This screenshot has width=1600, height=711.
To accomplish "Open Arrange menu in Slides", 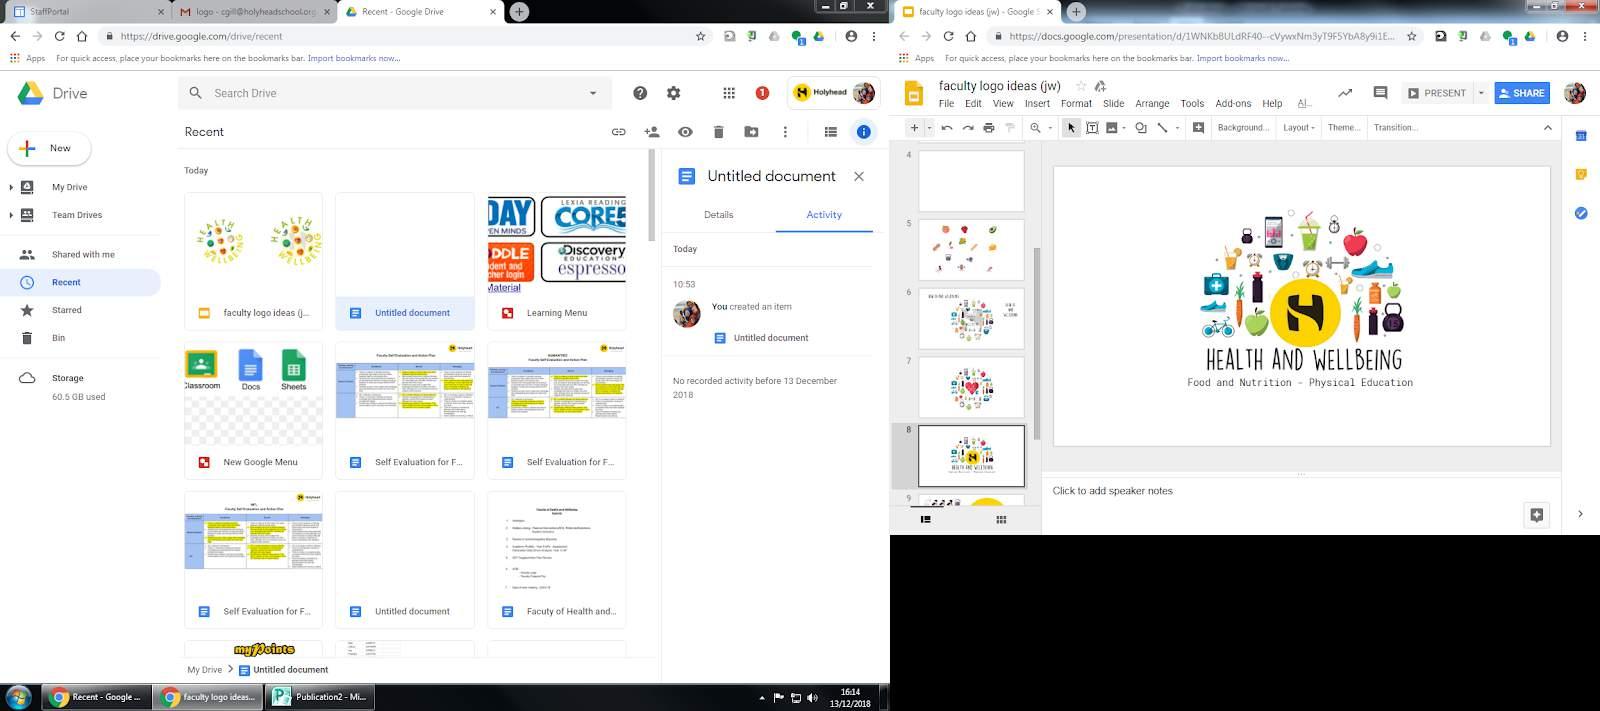I will click(x=1152, y=103).
